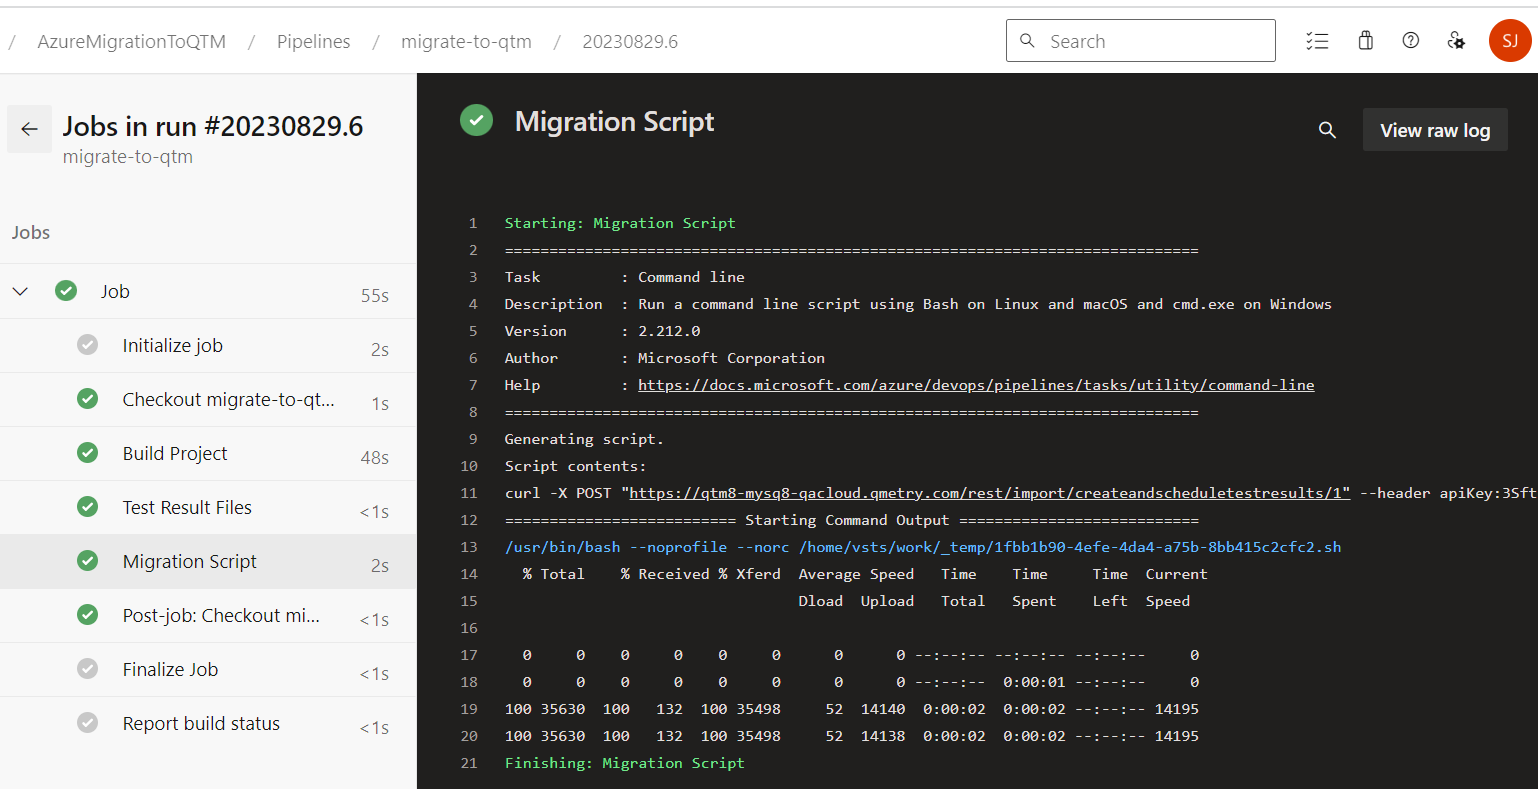Open the command-line task documentation link

pos(976,384)
